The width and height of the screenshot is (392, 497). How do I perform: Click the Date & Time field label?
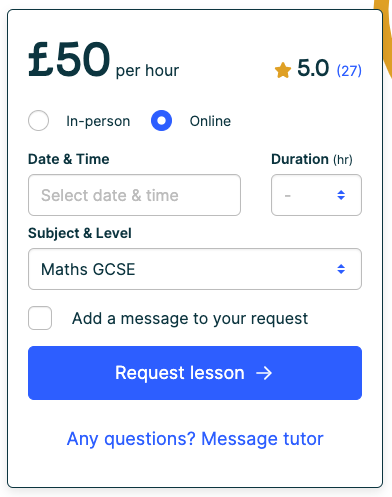[69, 159]
